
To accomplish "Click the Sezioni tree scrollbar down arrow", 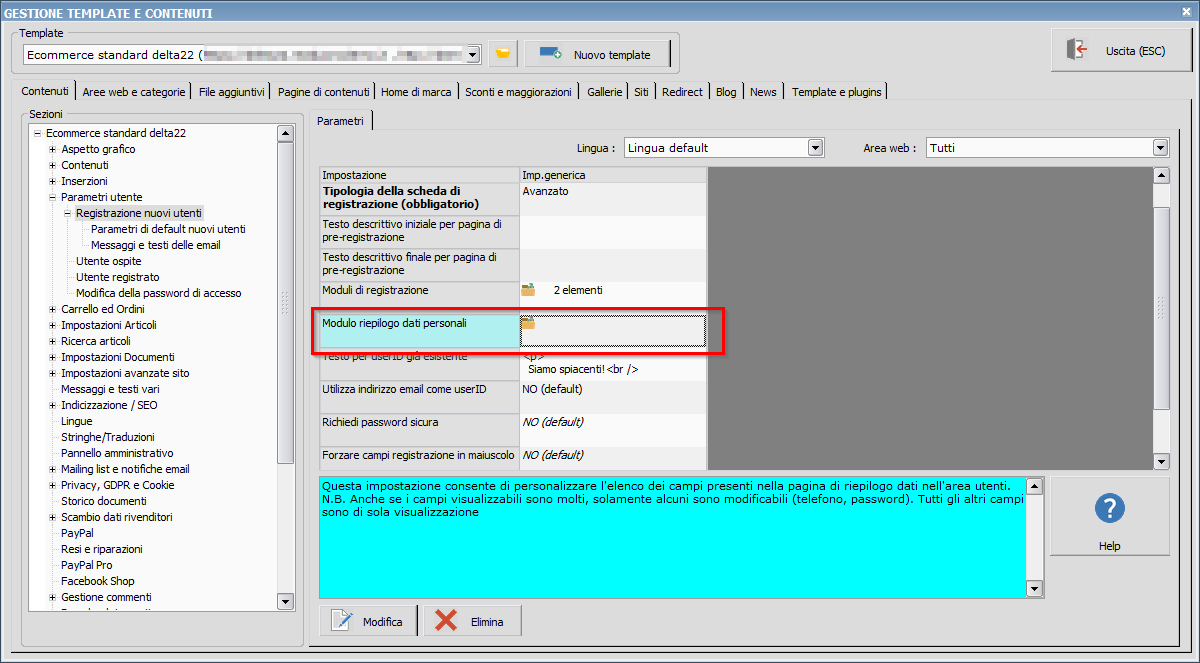I will [x=285, y=601].
